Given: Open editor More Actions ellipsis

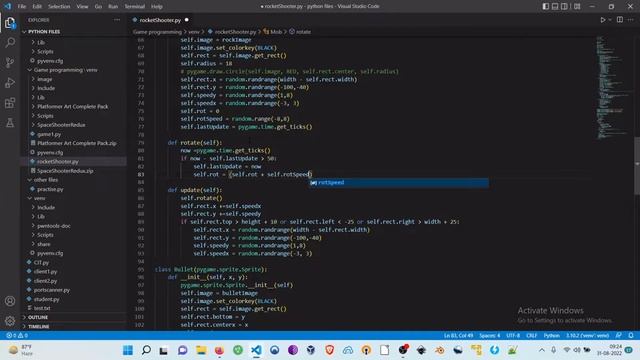Looking at the screenshot, I should point(631,20).
